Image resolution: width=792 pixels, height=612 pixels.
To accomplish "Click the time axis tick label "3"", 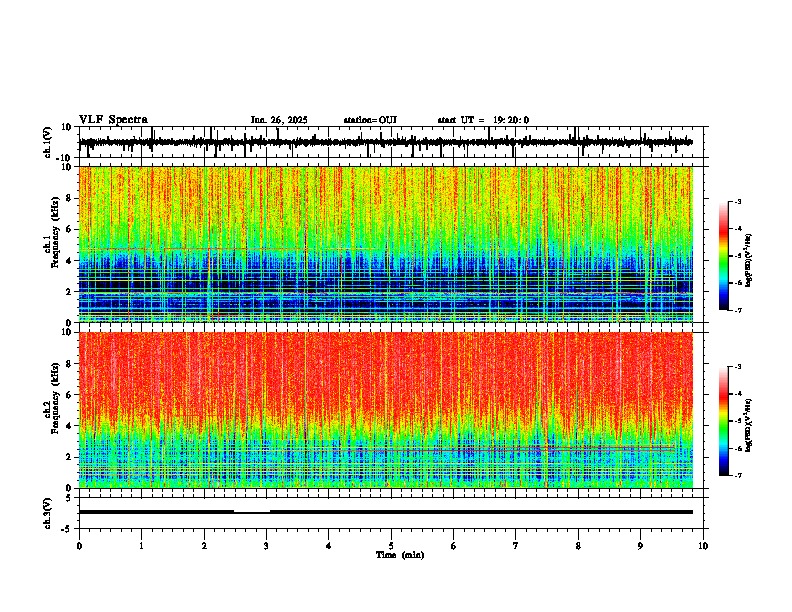I will pos(266,546).
